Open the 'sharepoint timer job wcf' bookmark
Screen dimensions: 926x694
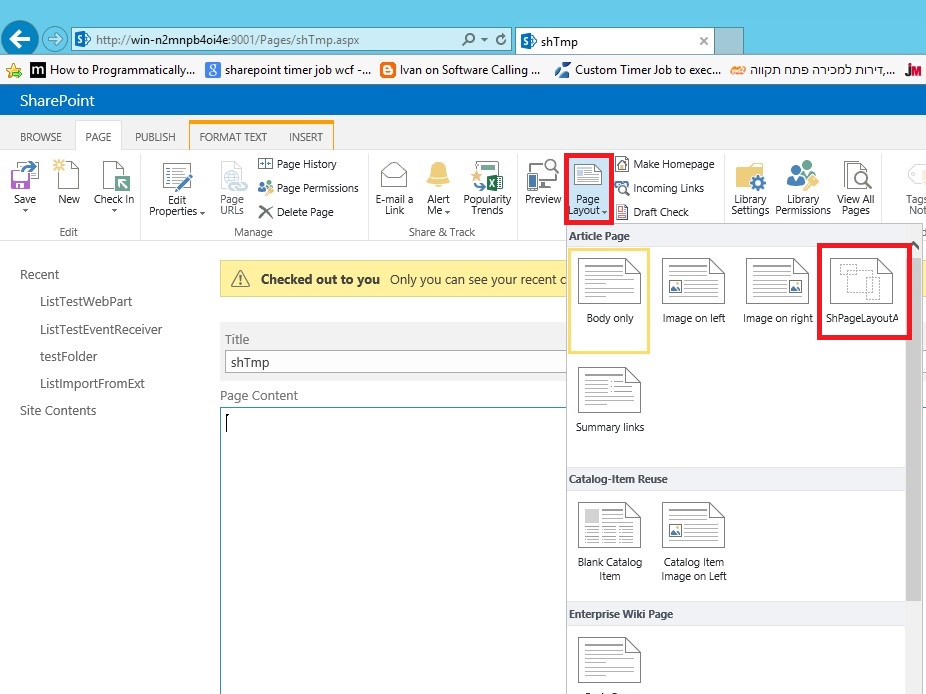(288, 70)
